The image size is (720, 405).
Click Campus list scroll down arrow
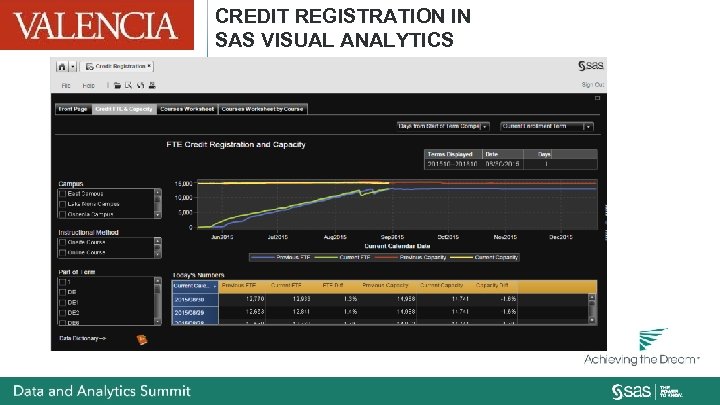(x=158, y=214)
